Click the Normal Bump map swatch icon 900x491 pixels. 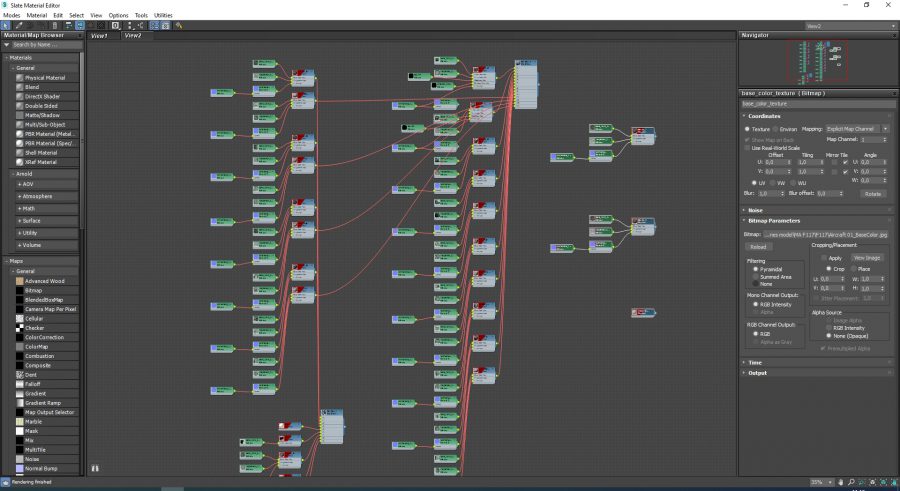(20, 469)
